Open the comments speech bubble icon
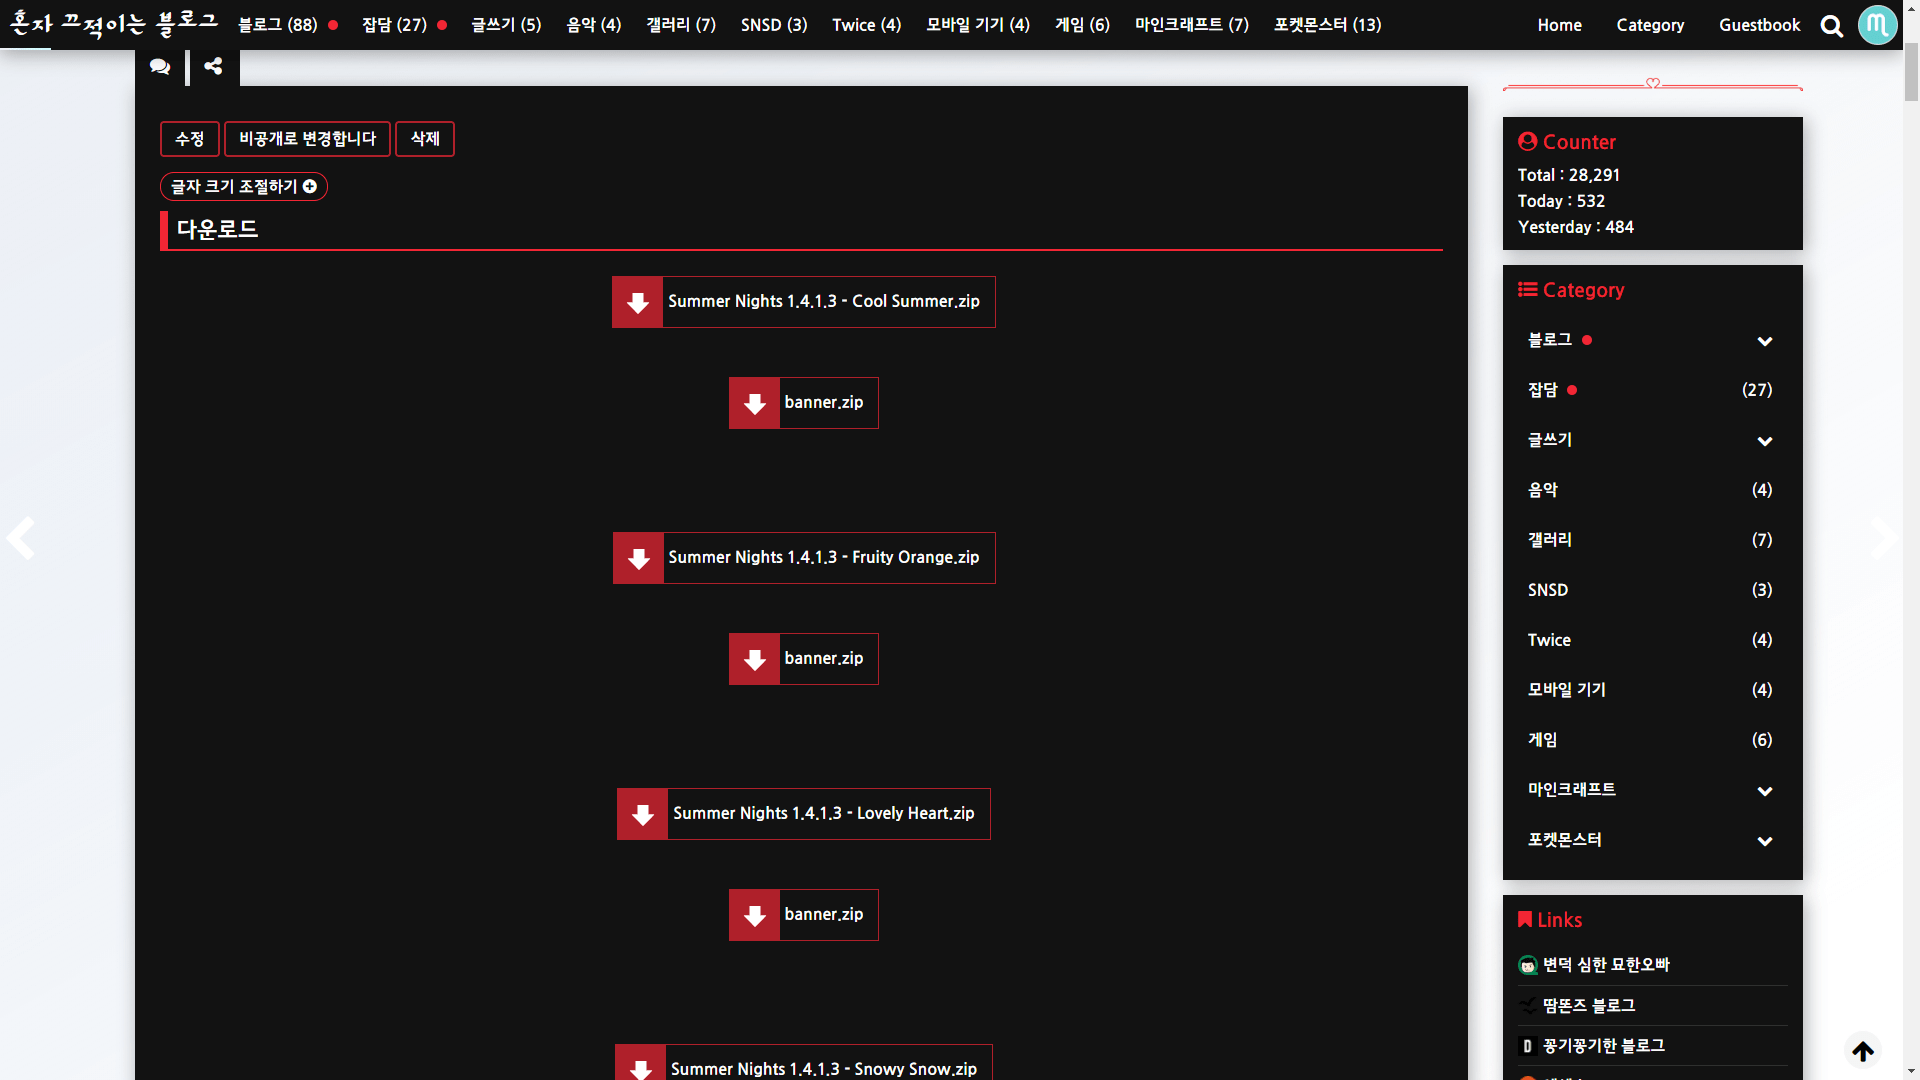 pos(160,67)
